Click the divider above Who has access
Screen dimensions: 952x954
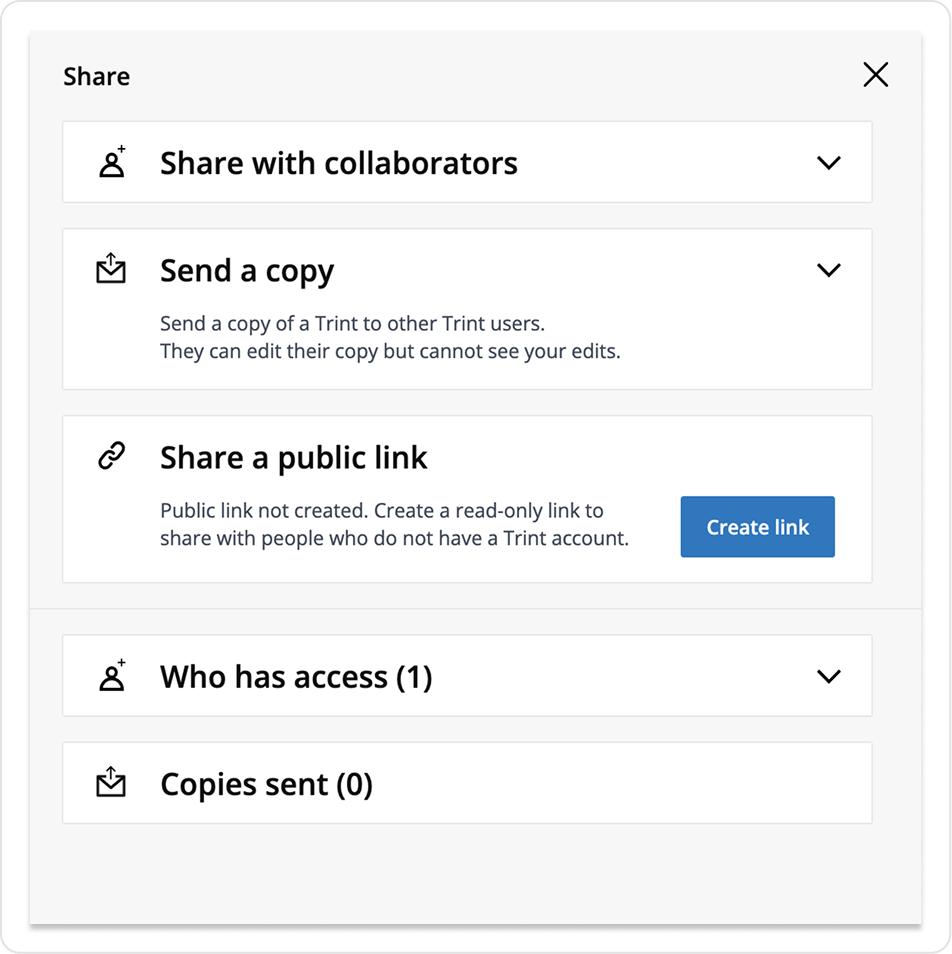pos(476,608)
